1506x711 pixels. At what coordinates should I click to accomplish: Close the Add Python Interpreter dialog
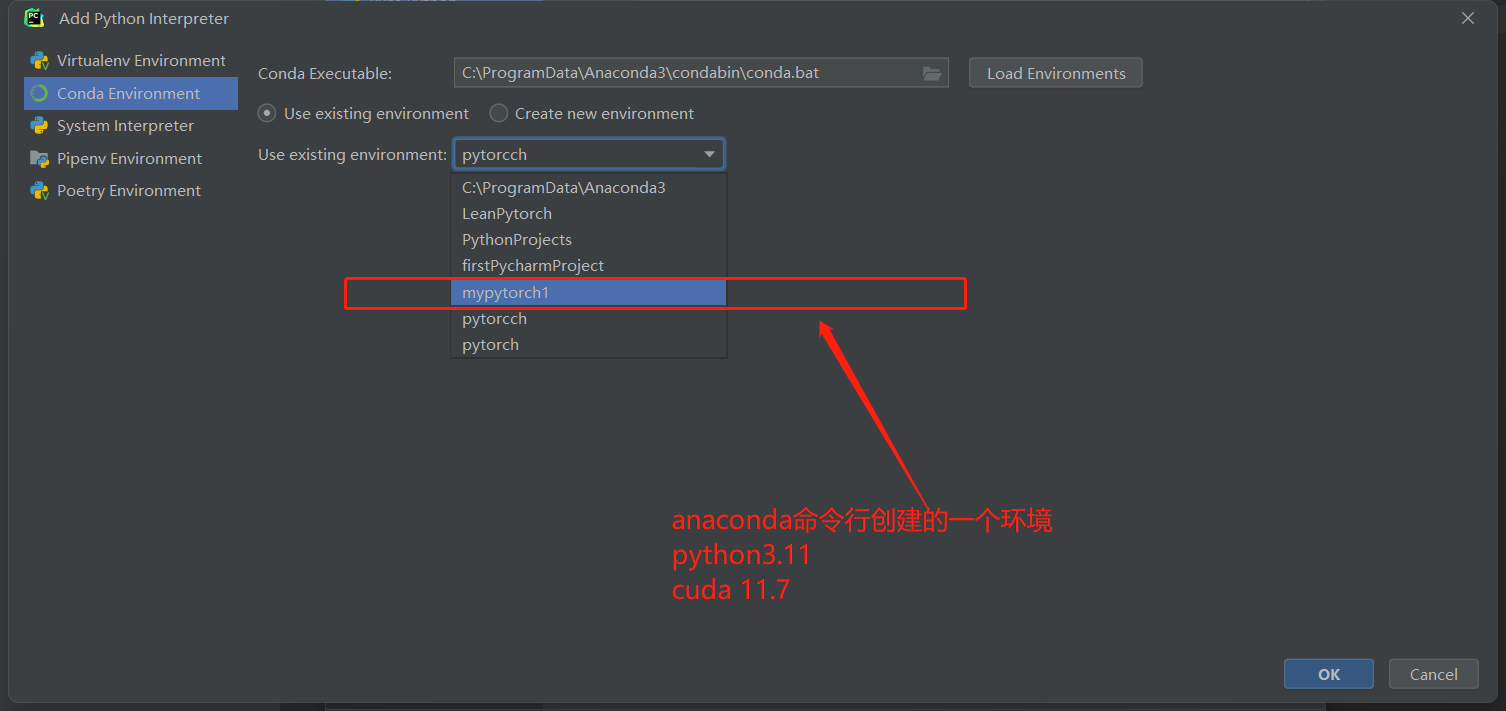click(x=1468, y=18)
